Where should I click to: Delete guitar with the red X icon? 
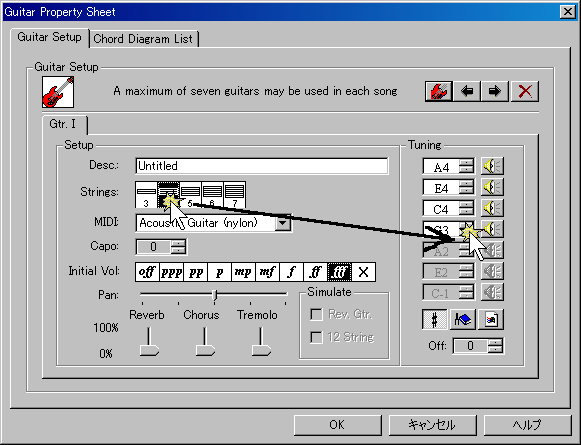(x=525, y=91)
